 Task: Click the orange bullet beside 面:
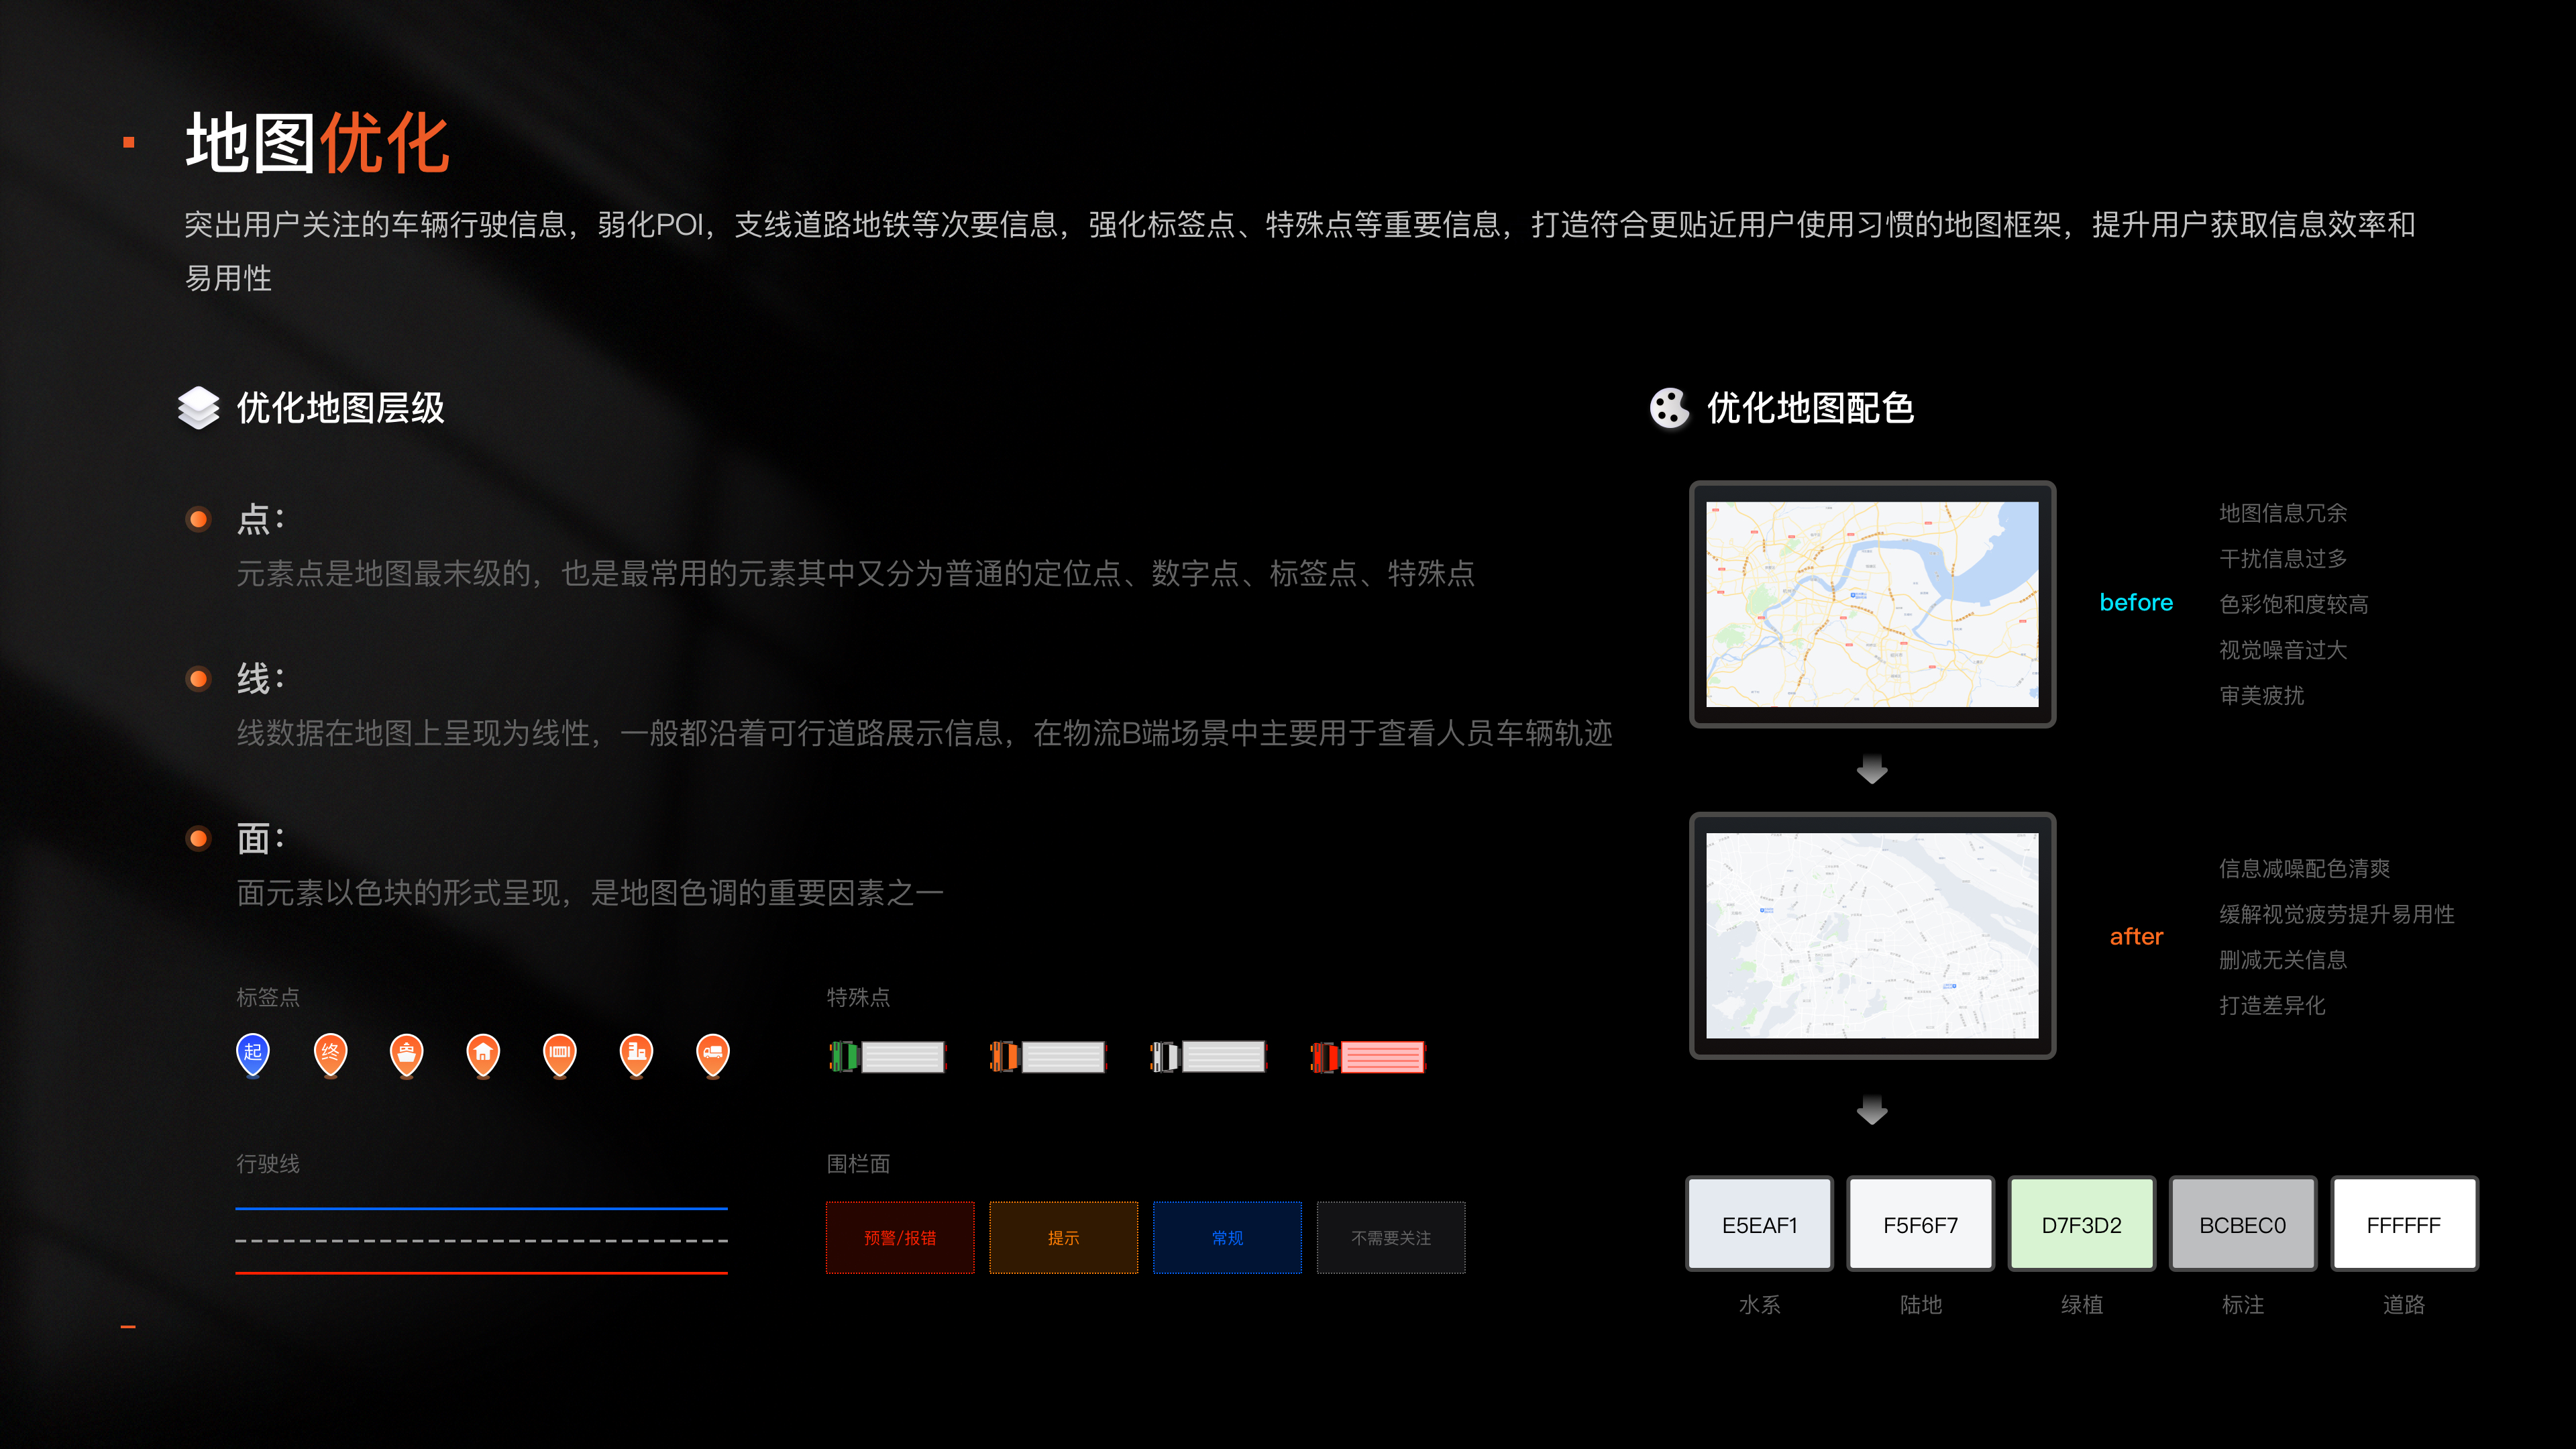pos(199,838)
